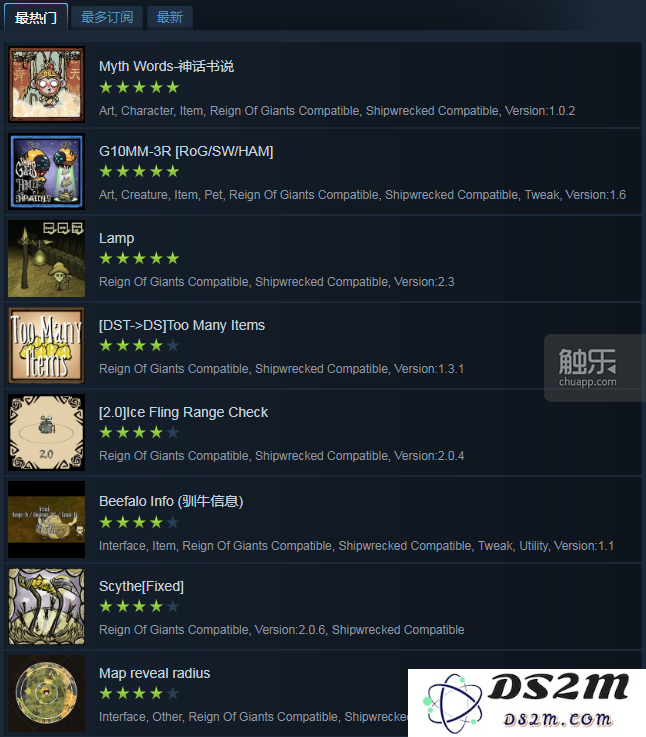Click the Ice Fling Range Check thumbnail

(x=47, y=432)
